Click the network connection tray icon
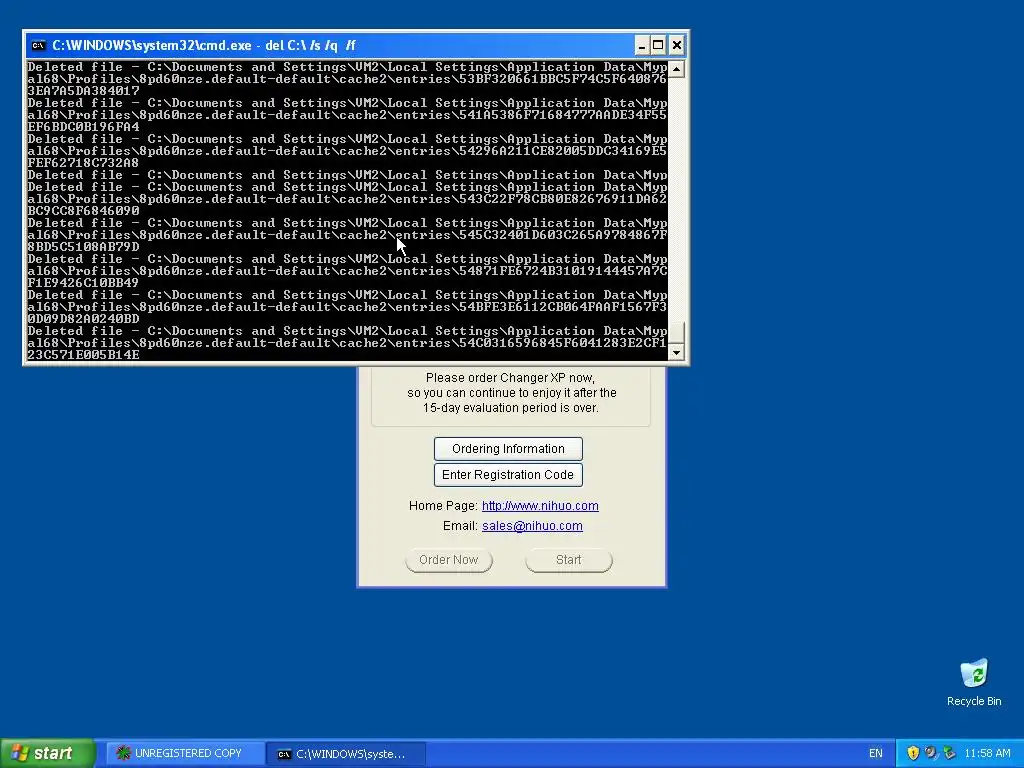 tap(949, 753)
